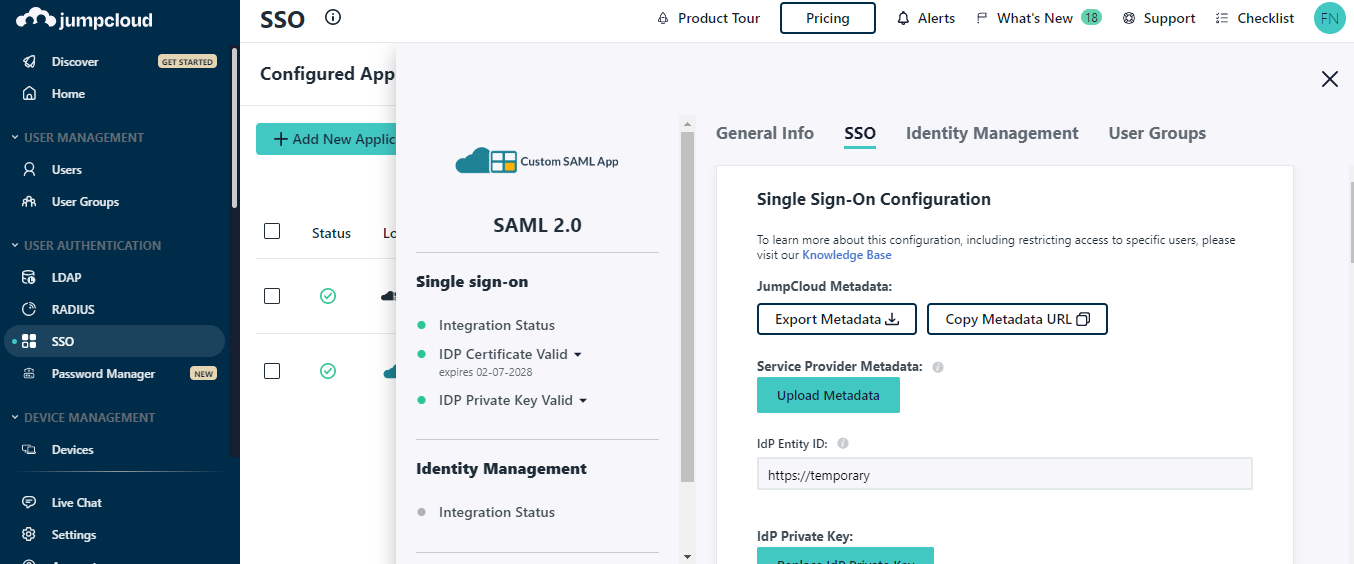Click info icon next to IdP Entity ID

(843, 443)
